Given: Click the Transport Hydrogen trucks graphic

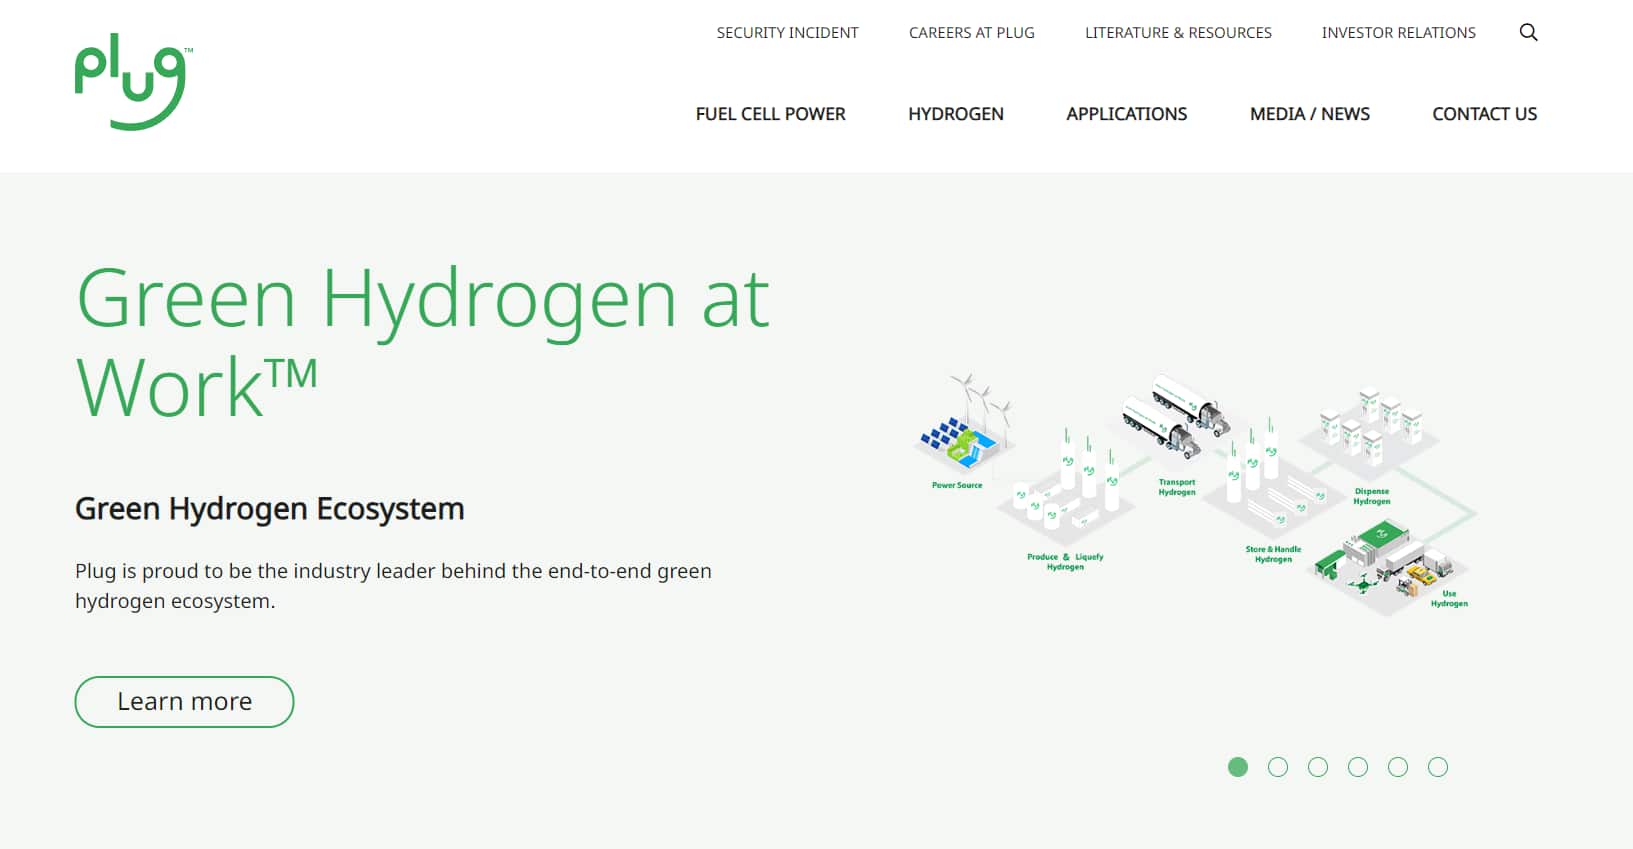Looking at the screenshot, I should pos(1176,418).
